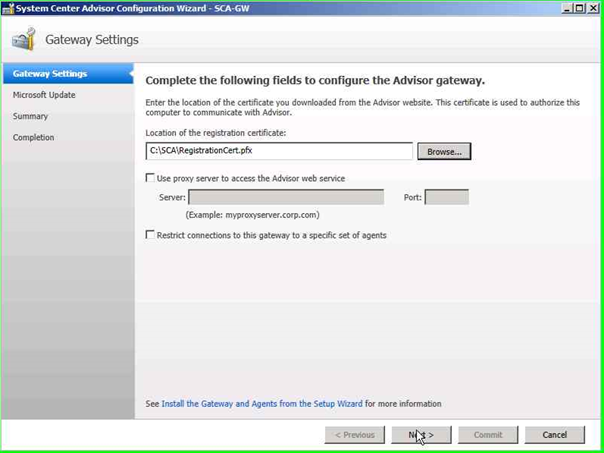This screenshot has height=453, width=604.
Task: Select the Gateway Settings wizard step
Action: coord(50,74)
